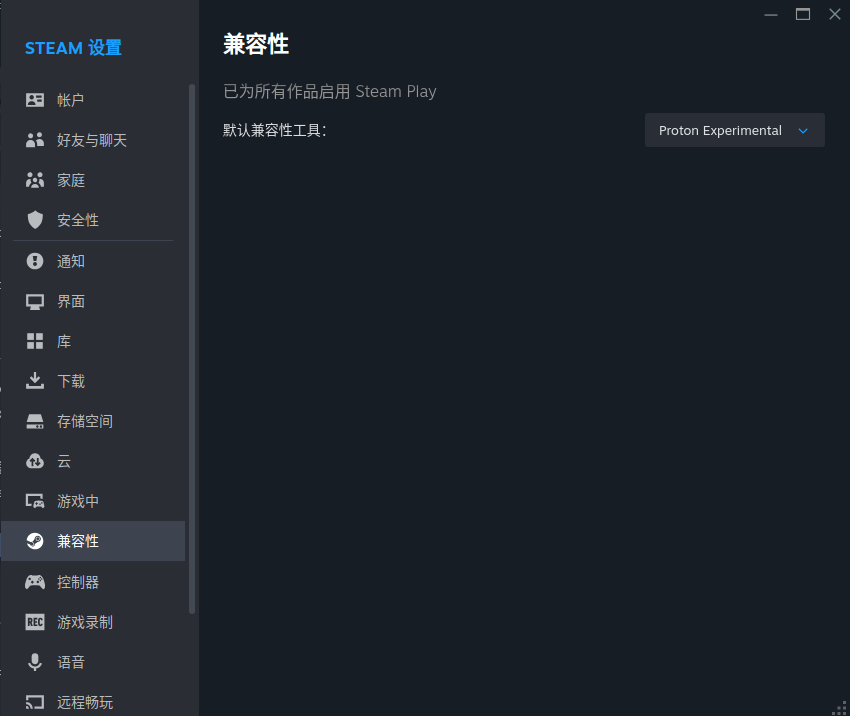Click the 游戏录制 REC icon
The width and height of the screenshot is (850, 716).
tap(35, 622)
